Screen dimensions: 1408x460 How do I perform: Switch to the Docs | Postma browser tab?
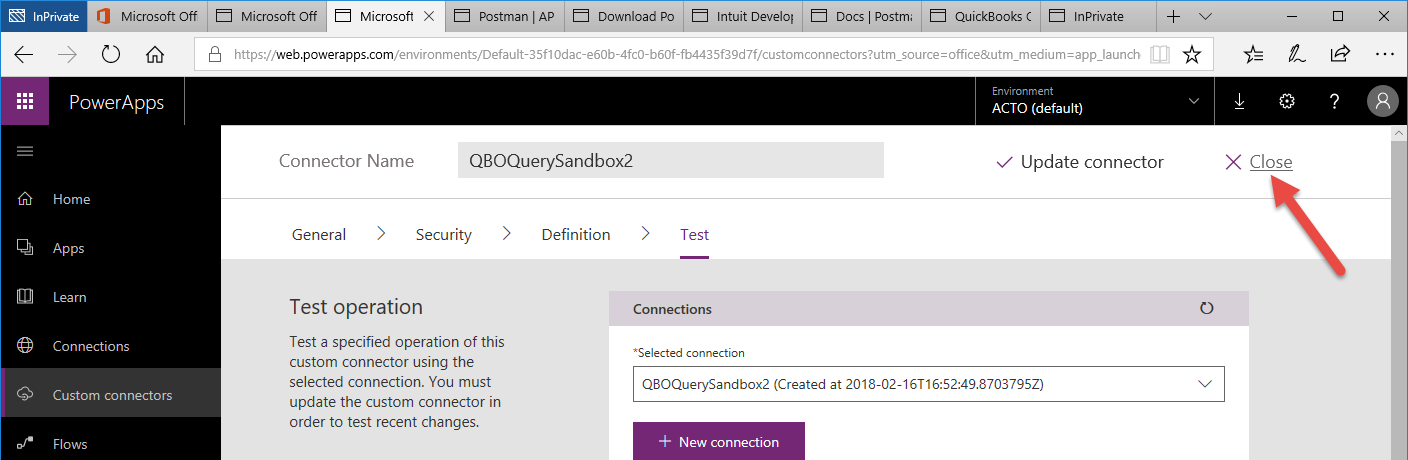(x=863, y=17)
